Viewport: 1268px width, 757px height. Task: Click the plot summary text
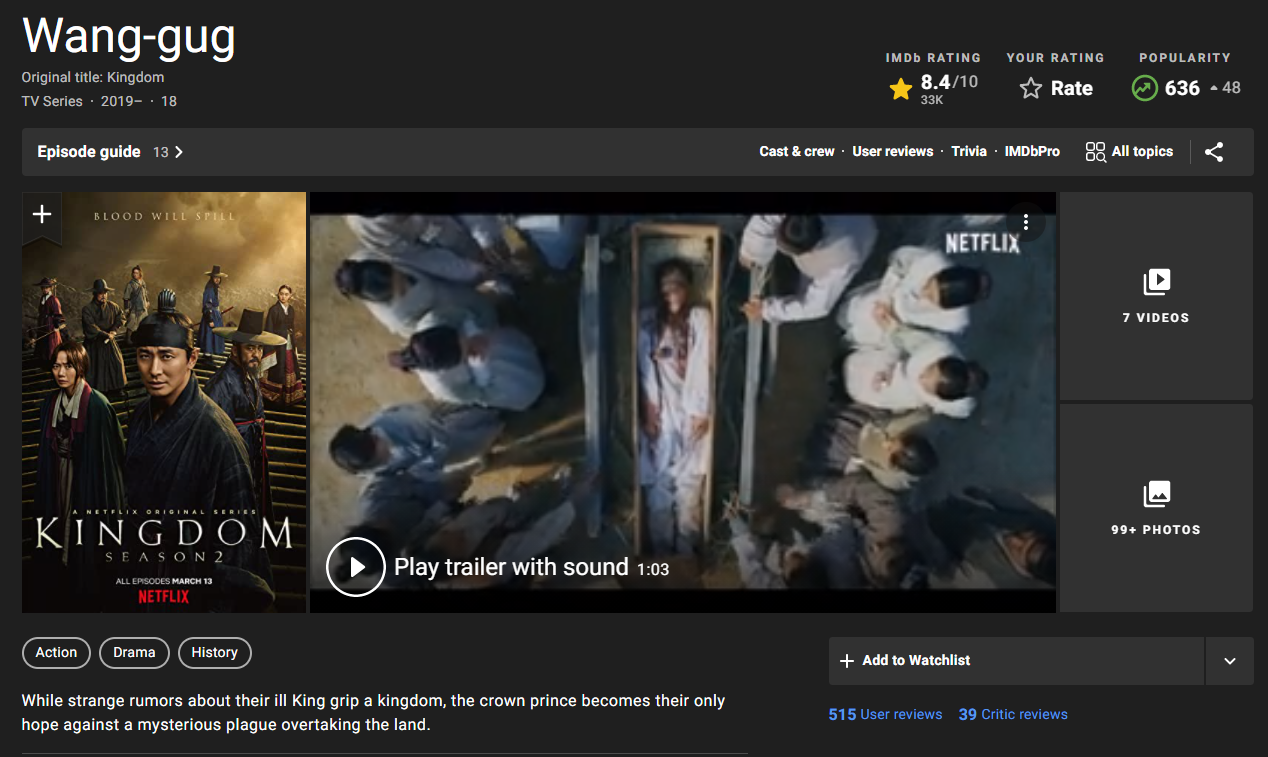pyautogui.click(x=373, y=712)
